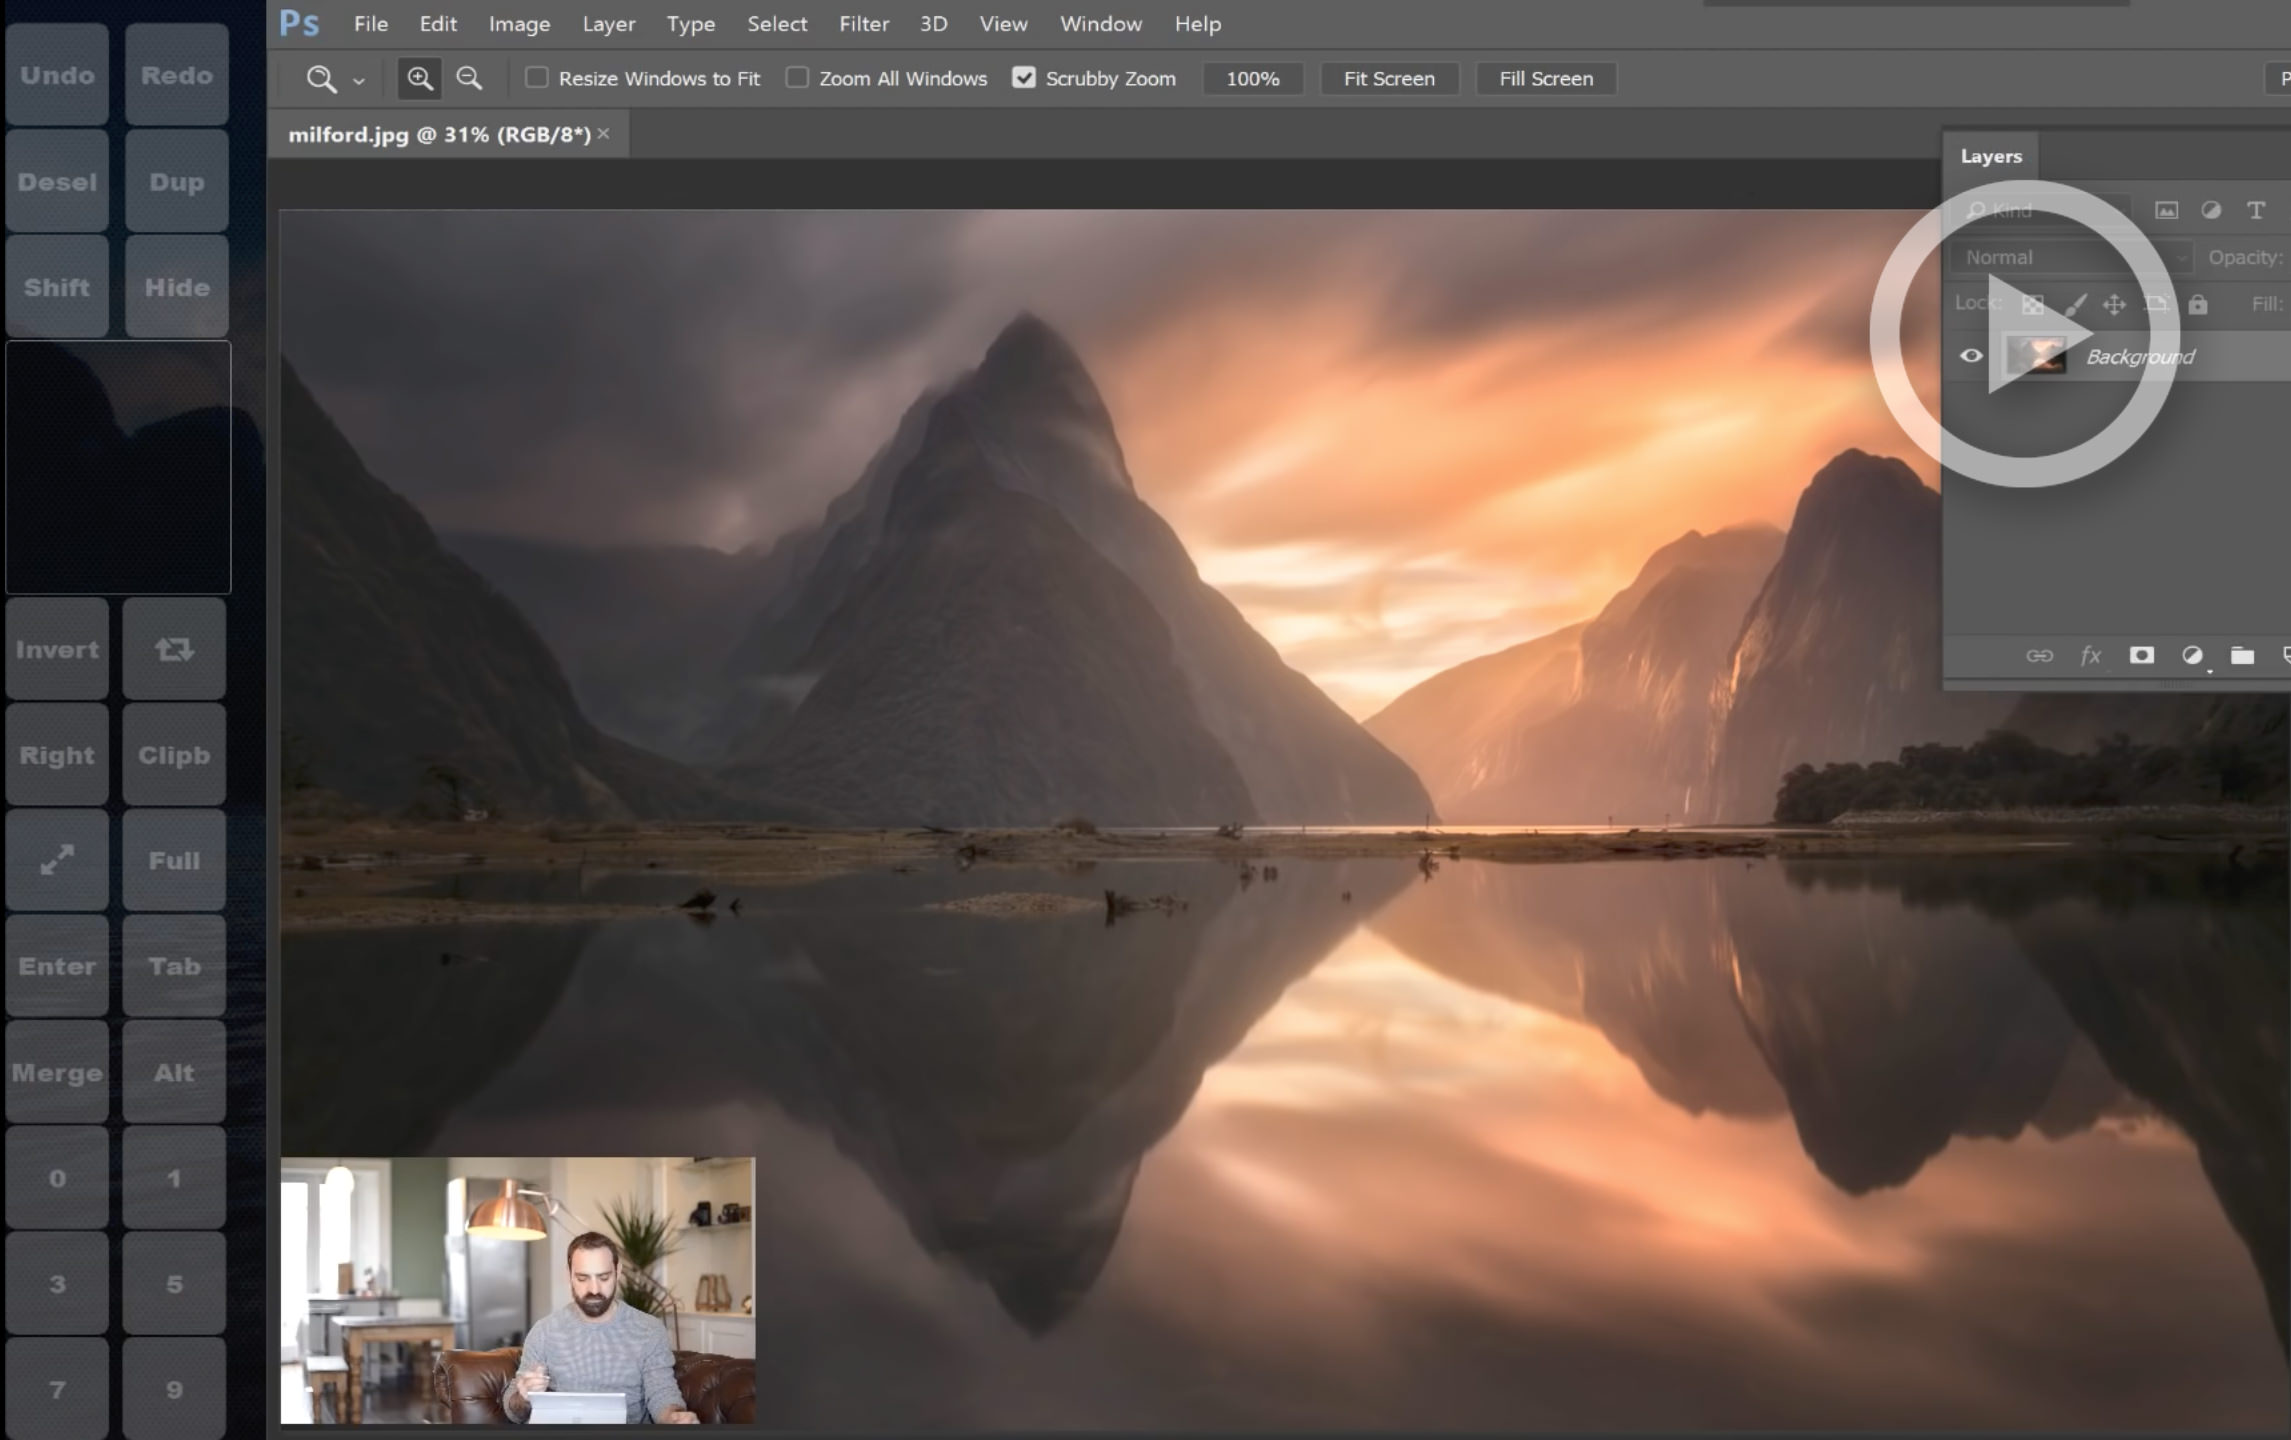Click the 100% zoom button
2291x1440 pixels.
click(x=1253, y=78)
